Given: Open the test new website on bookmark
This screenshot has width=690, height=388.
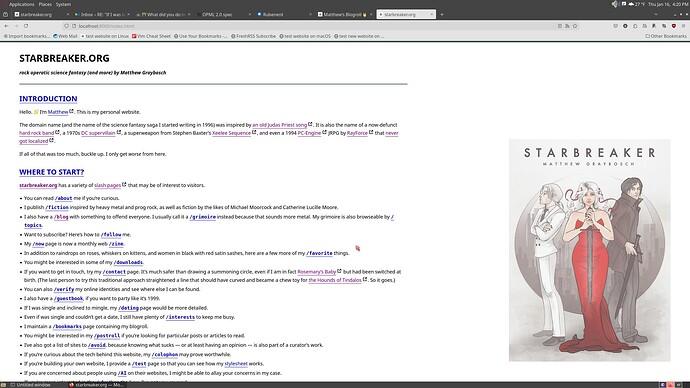Looking at the screenshot, I should pos(359,36).
